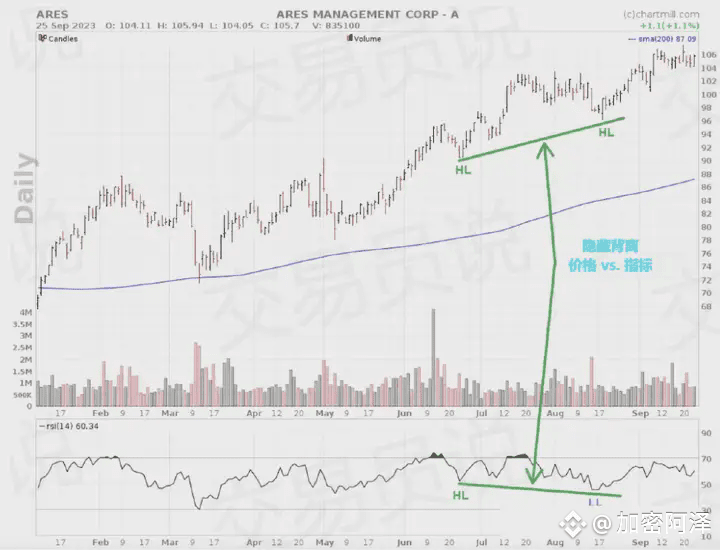Click the ARES MANAGEMENT CORP - A title
Screen dimensions: 720x550
[367, 14]
